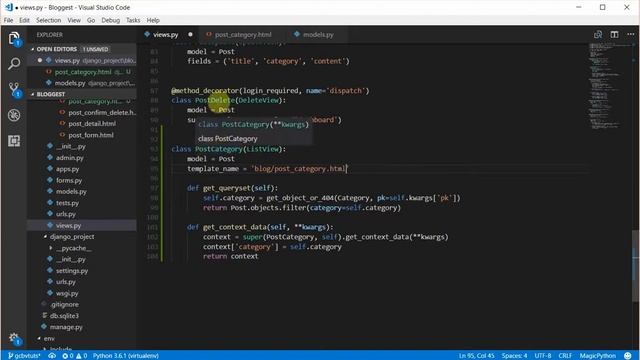Open the Extensions view icon
Viewport: 640px width, 360px height.
[14, 141]
